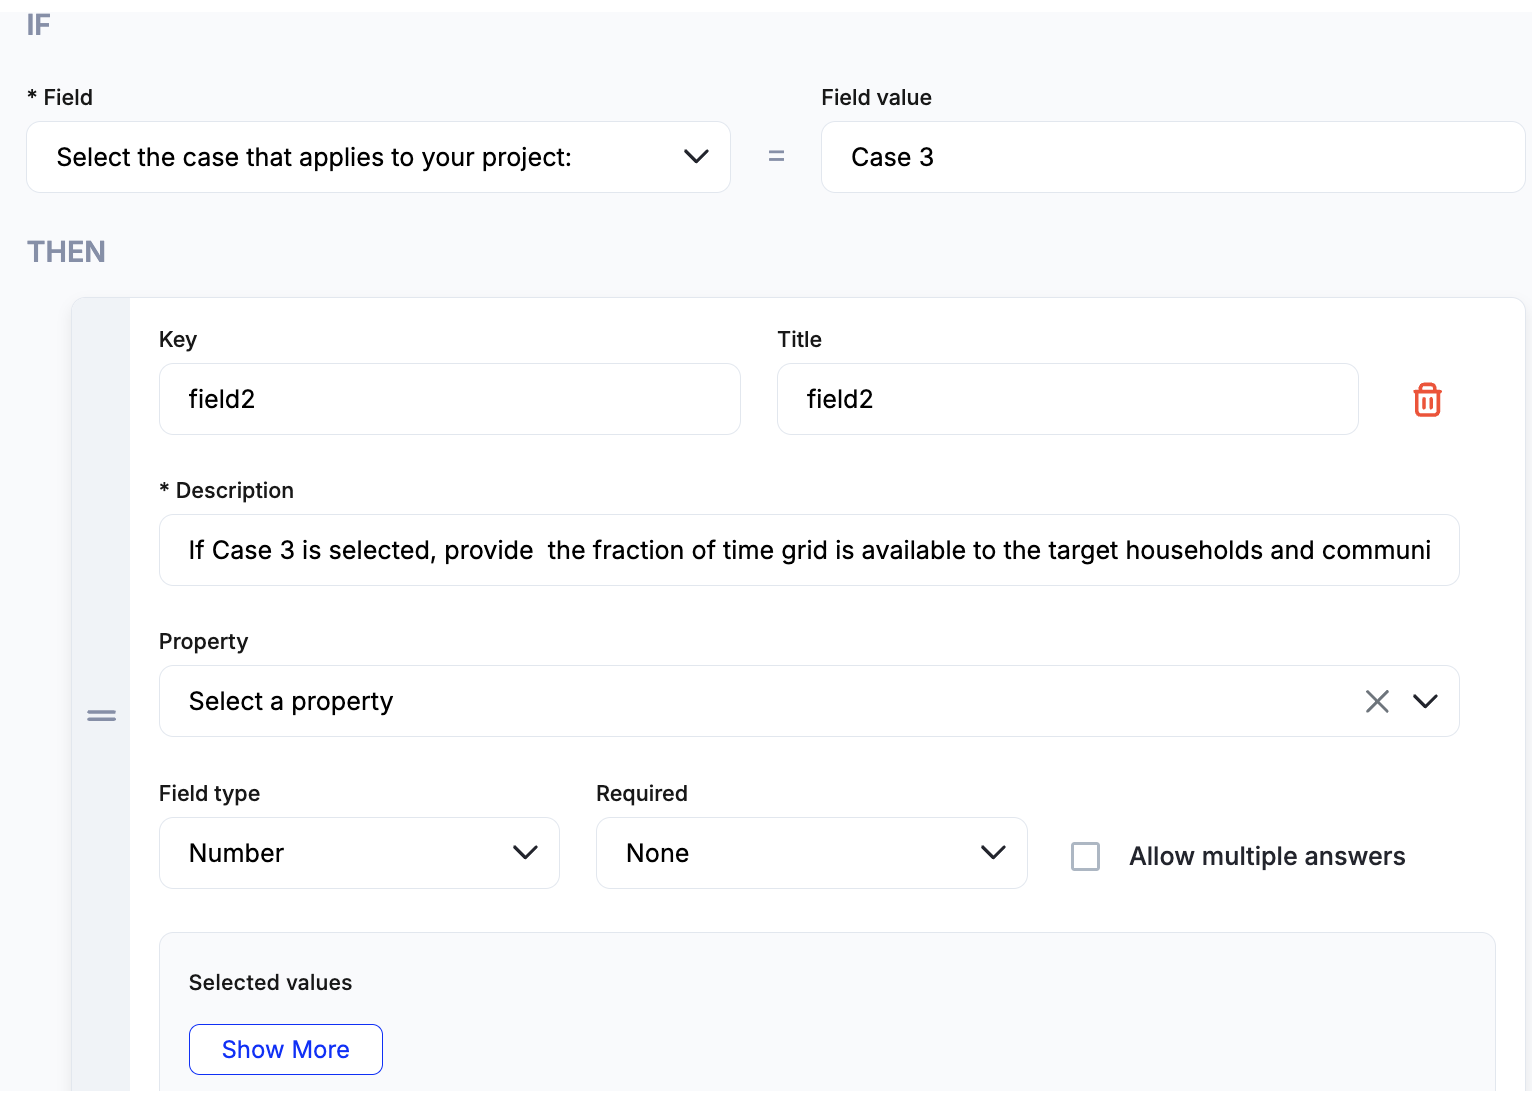Click the chevron arrow in the Property box
1532x1108 pixels.
pos(1425,702)
